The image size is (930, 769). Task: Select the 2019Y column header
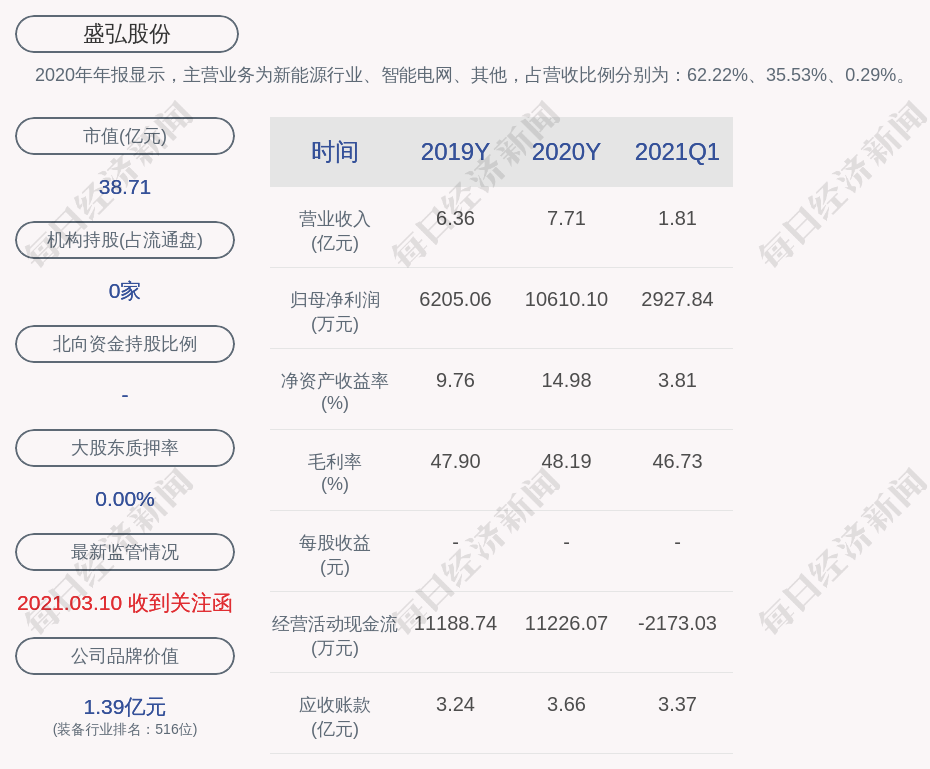tap(455, 152)
